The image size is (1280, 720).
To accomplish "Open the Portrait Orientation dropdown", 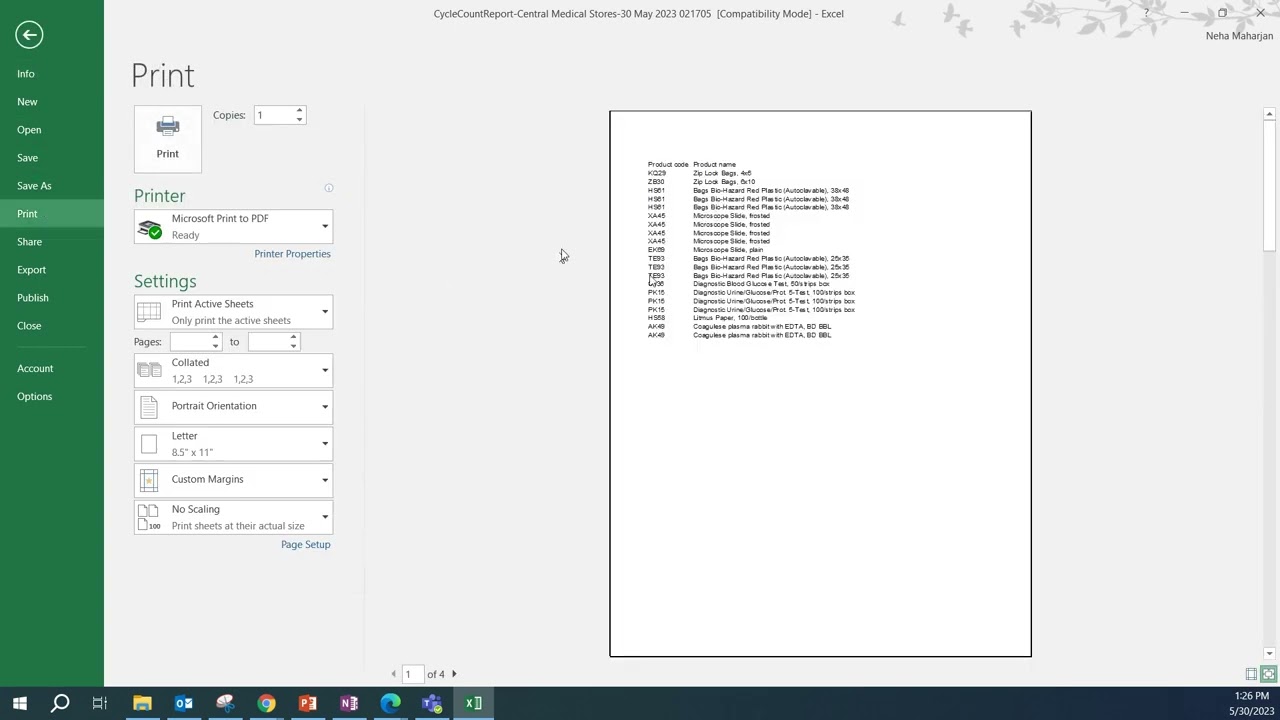I will tap(233, 406).
